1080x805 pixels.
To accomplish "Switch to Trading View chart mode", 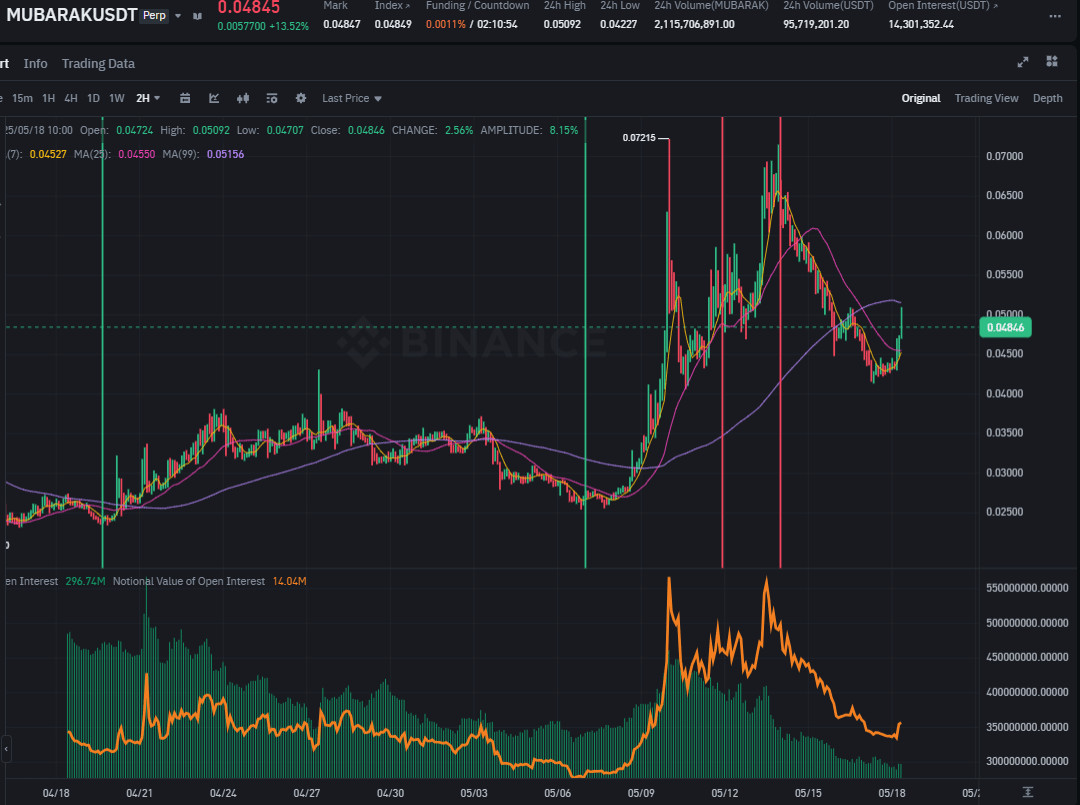I will pos(986,98).
